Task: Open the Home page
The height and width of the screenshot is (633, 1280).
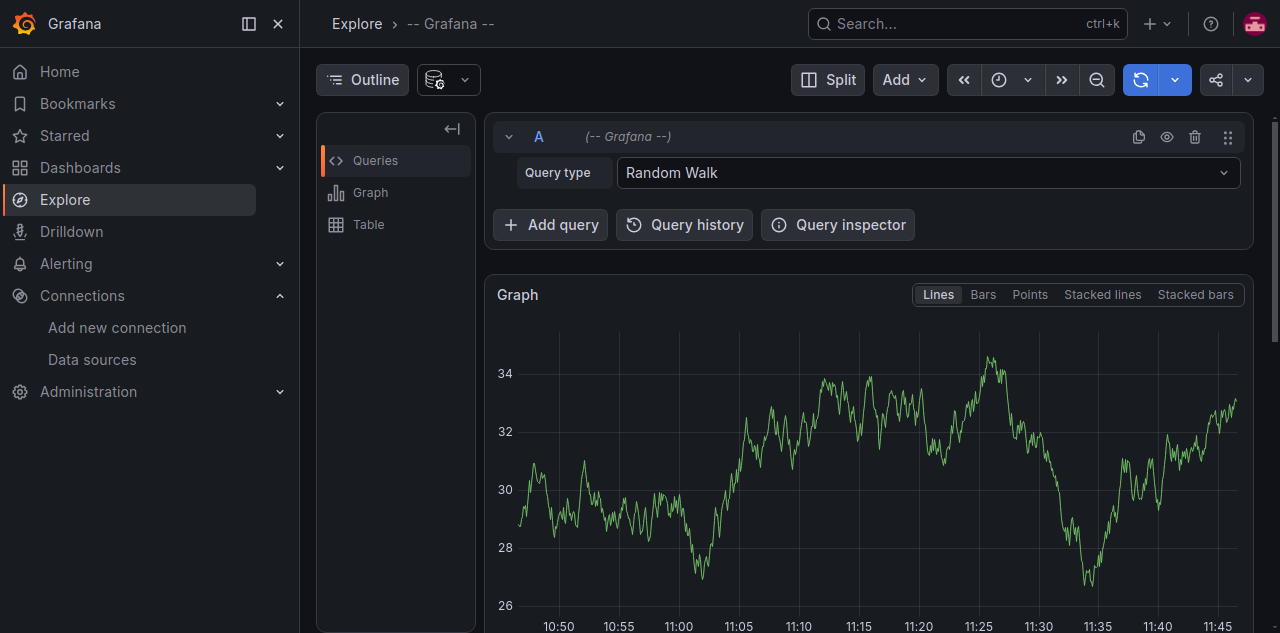Action: point(59,72)
